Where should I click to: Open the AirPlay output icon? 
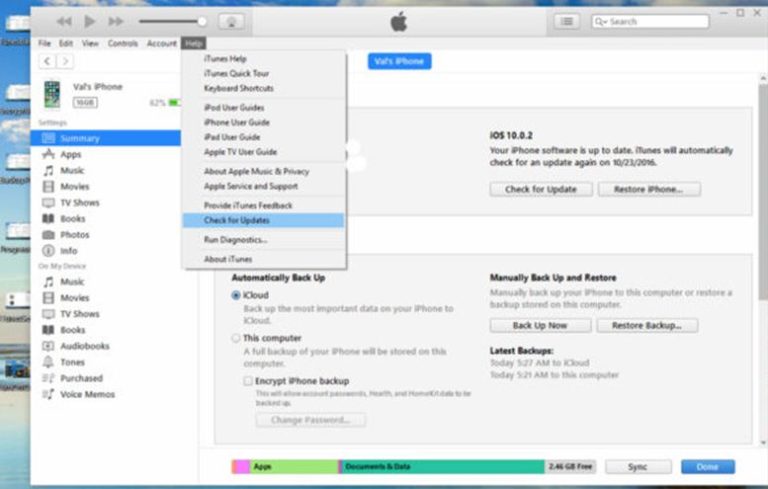point(231,21)
